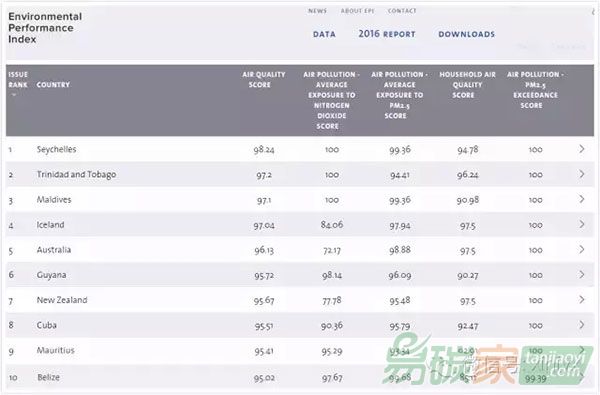Select the country name New Zealand
Screen dimensions: 600x395
coord(62,300)
